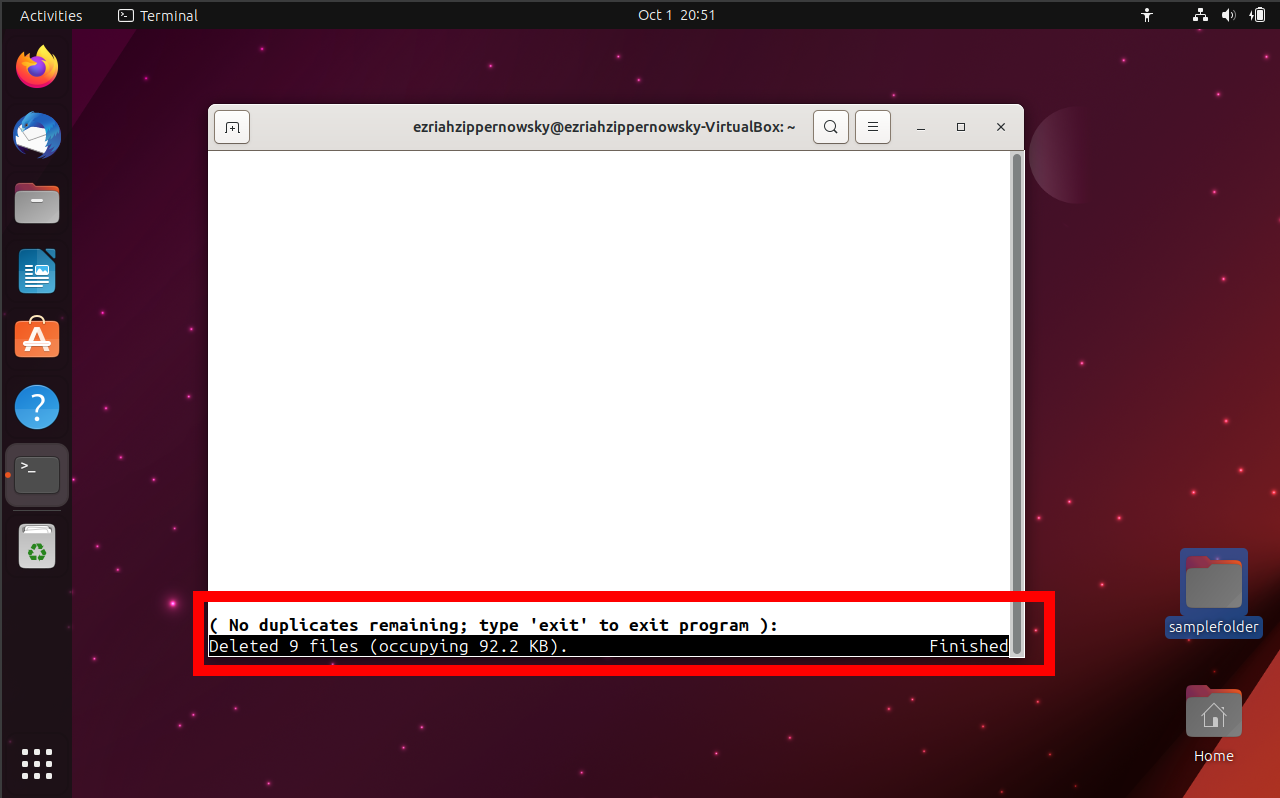Open Firefox from the dock

36,66
